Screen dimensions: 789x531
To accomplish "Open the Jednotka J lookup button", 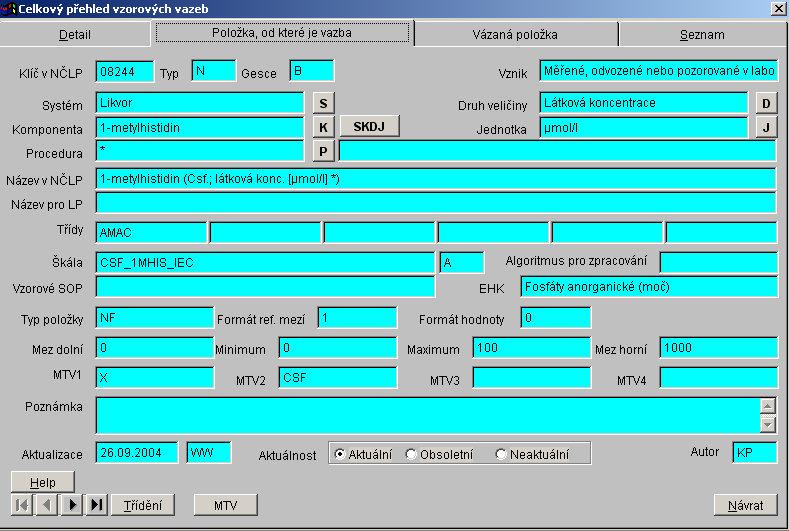I will coord(765,127).
